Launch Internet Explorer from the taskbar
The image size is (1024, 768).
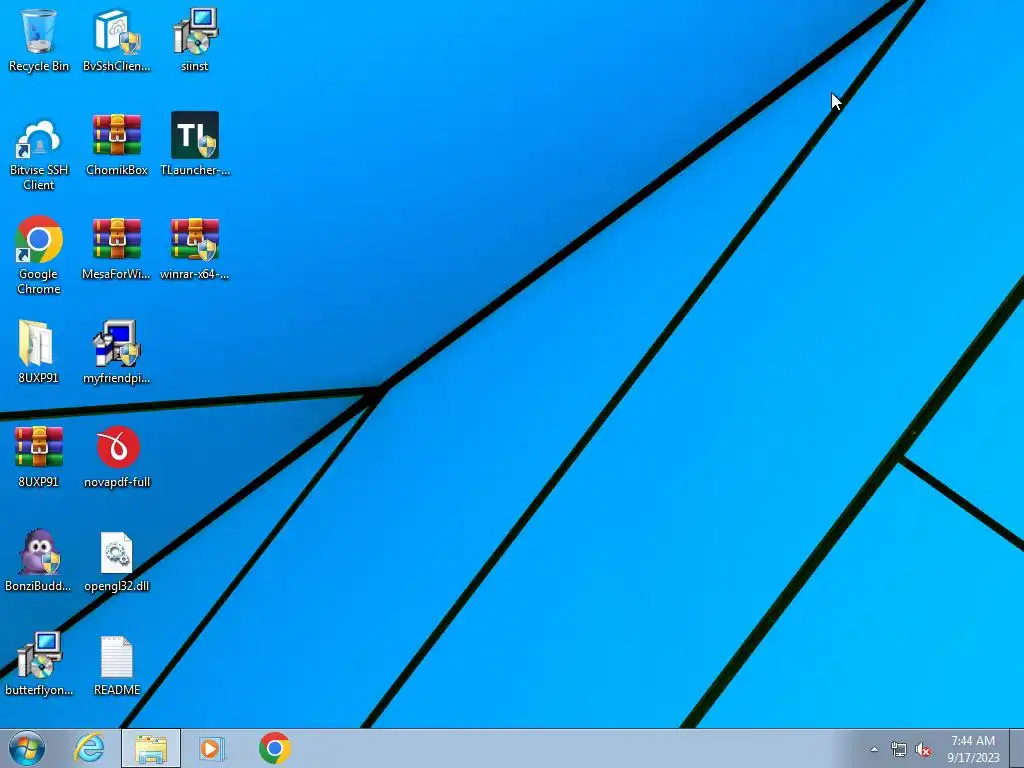[89, 748]
